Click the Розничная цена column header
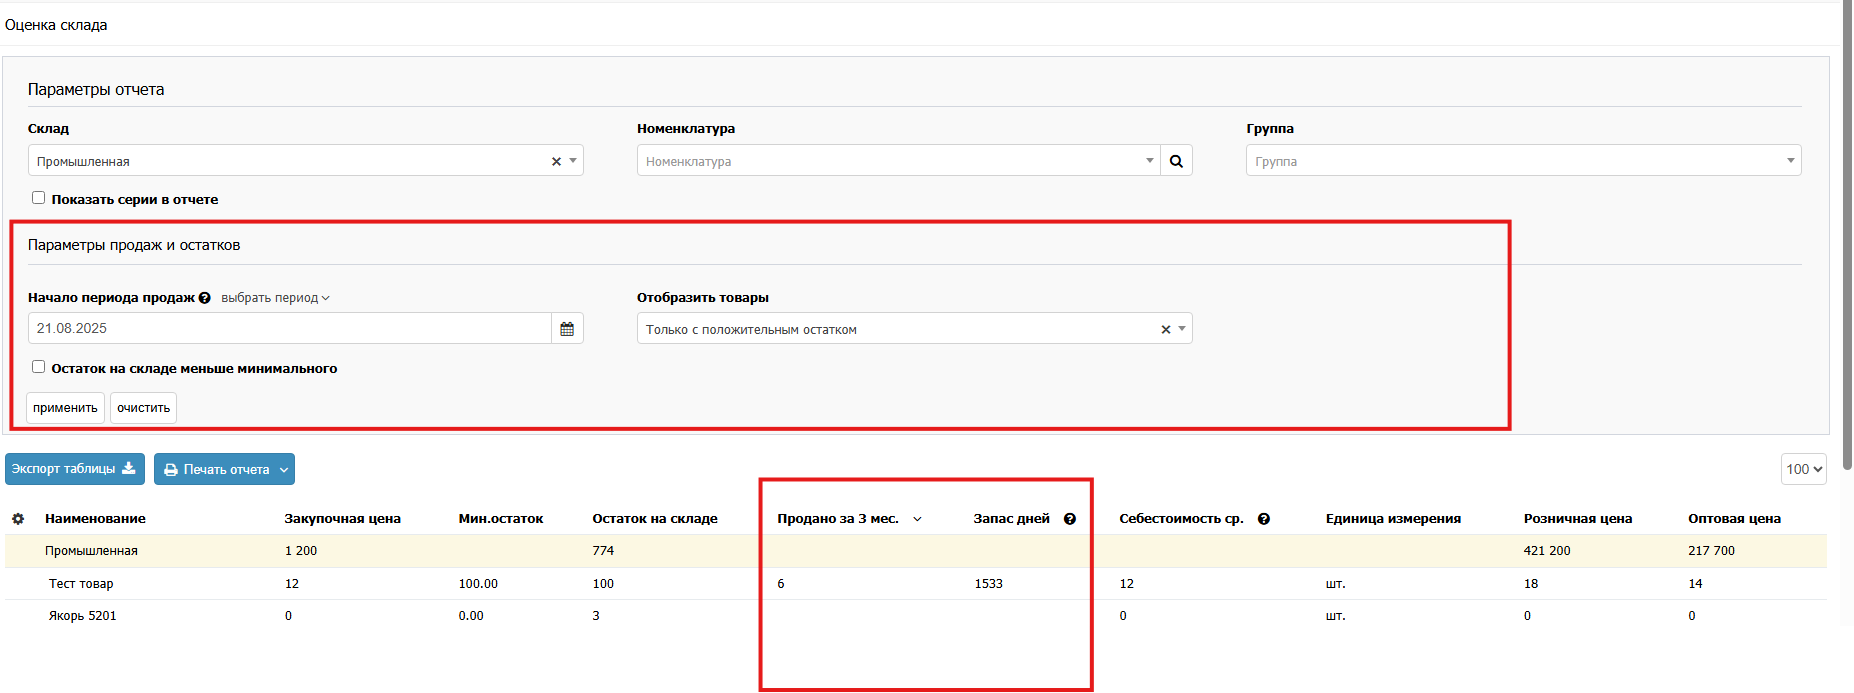The width and height of the screenshot is (1854, 693). (1578, 519)
